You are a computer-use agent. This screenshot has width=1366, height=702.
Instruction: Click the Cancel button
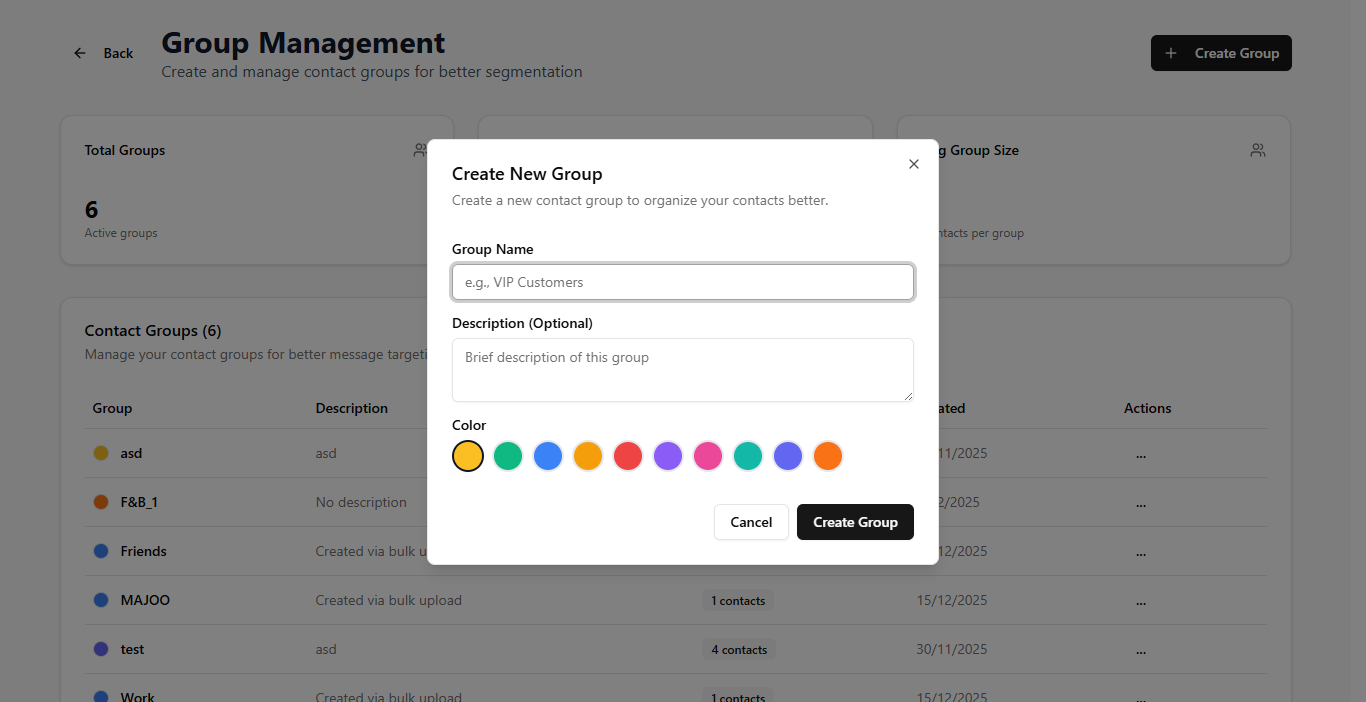751,521
